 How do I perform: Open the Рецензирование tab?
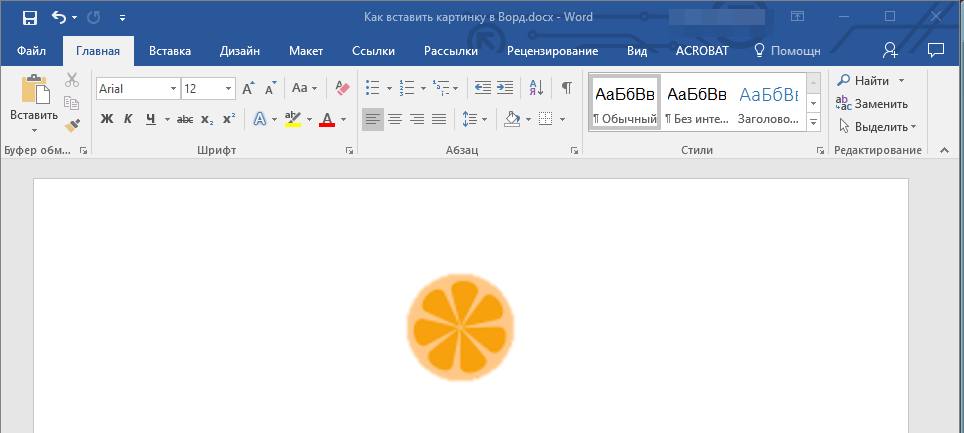(x=552, y=51)
